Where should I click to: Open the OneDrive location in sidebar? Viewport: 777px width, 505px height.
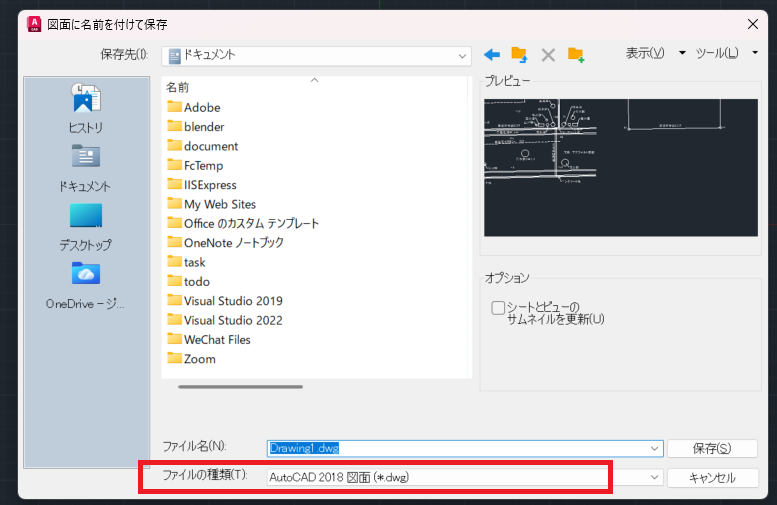click(85, 285)
